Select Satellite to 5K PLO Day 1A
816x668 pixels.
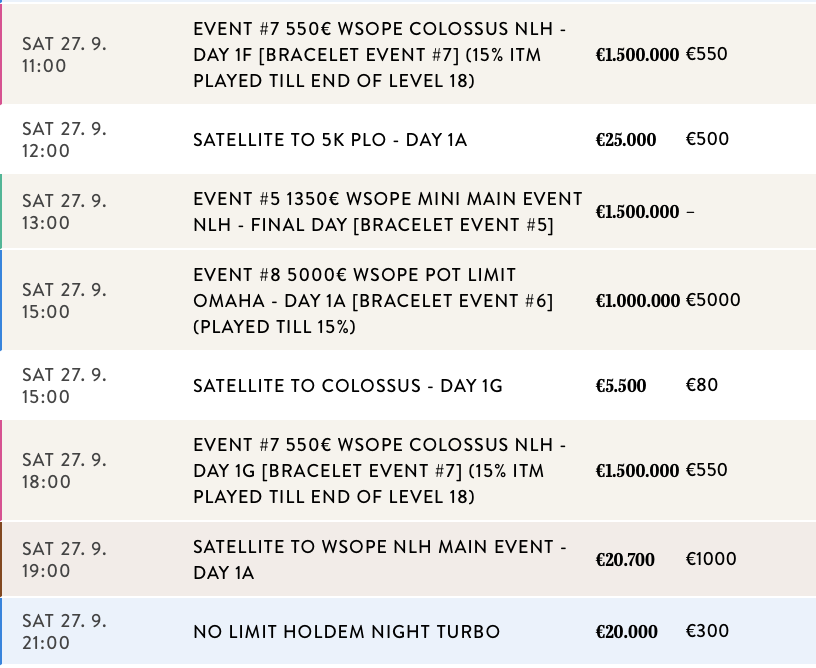point(330,140)
